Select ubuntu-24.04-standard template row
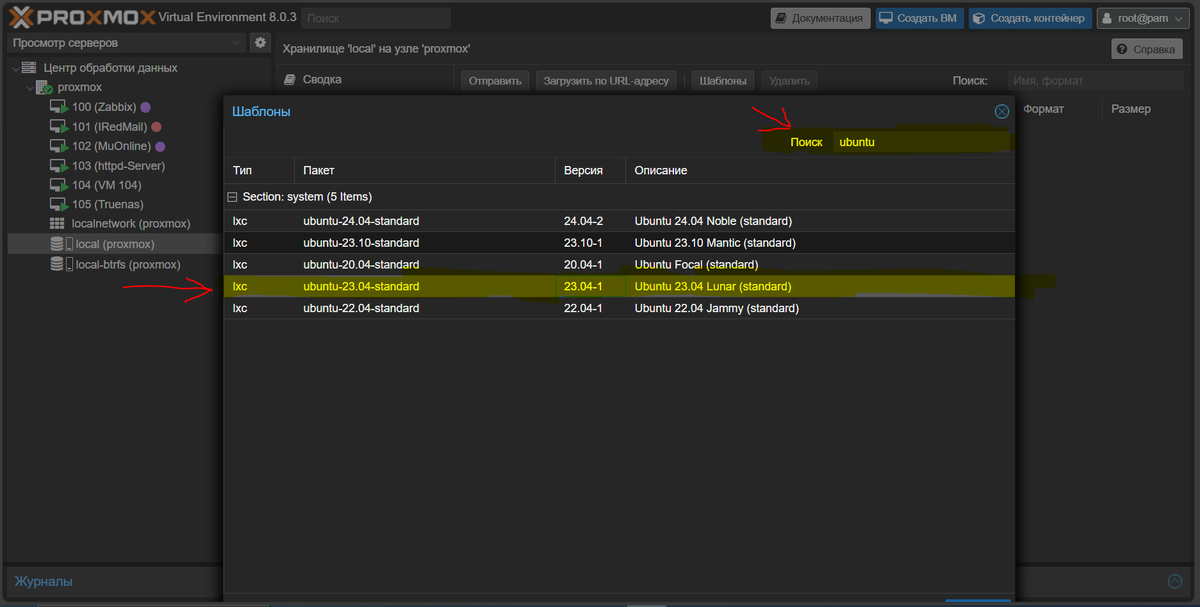This screenshot has height=607, width=1200. tap(619, 221)
